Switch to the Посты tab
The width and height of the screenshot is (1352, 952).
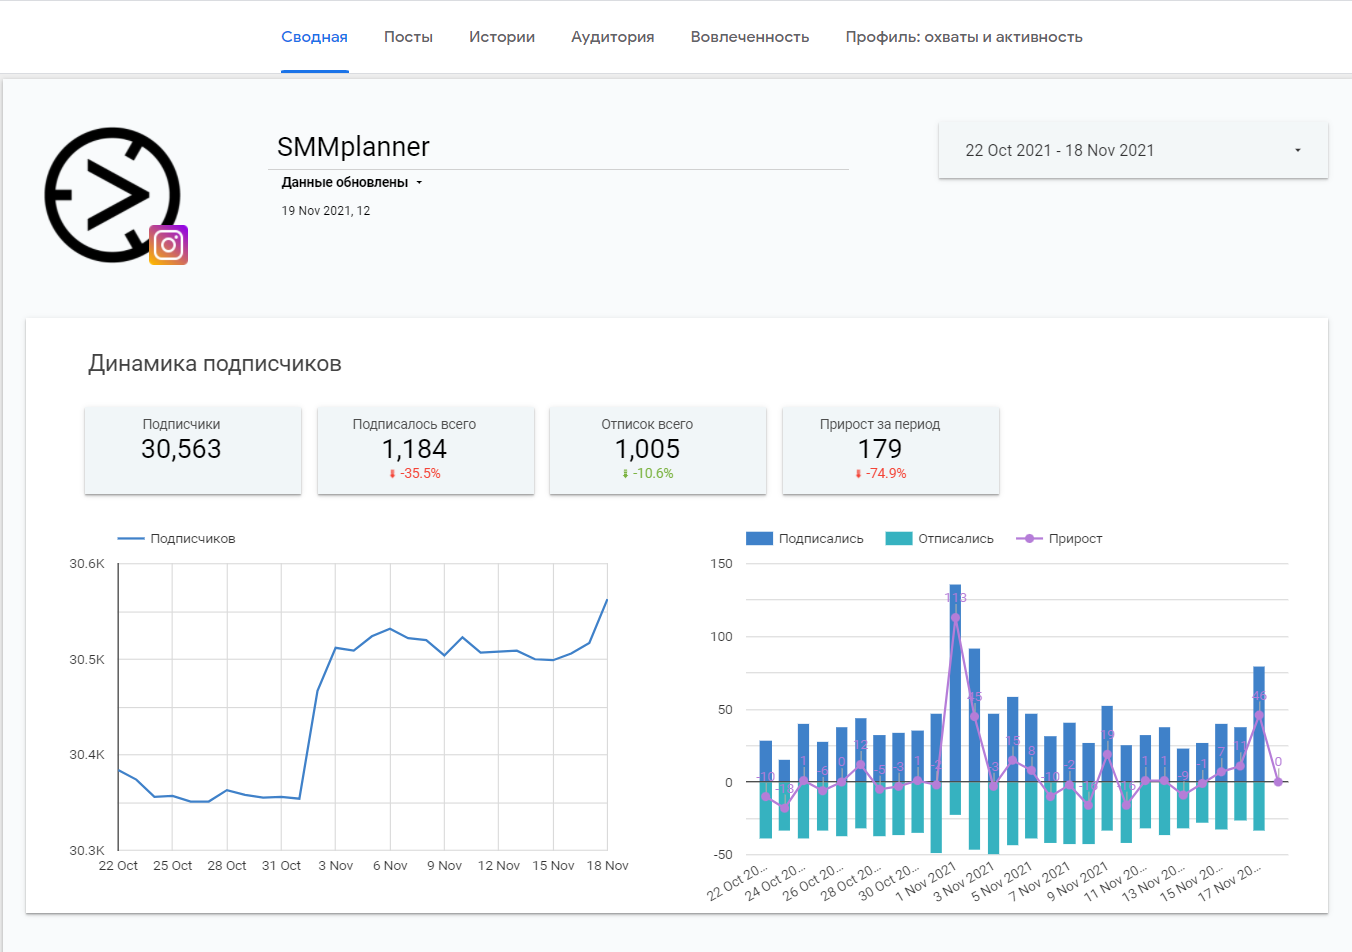coord(408,37)
